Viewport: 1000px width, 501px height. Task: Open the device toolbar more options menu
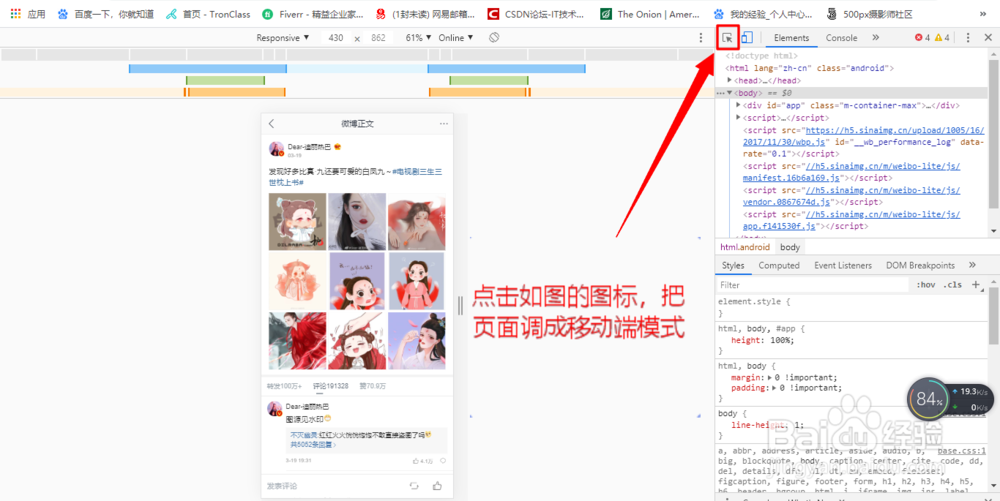pos(701,38)
